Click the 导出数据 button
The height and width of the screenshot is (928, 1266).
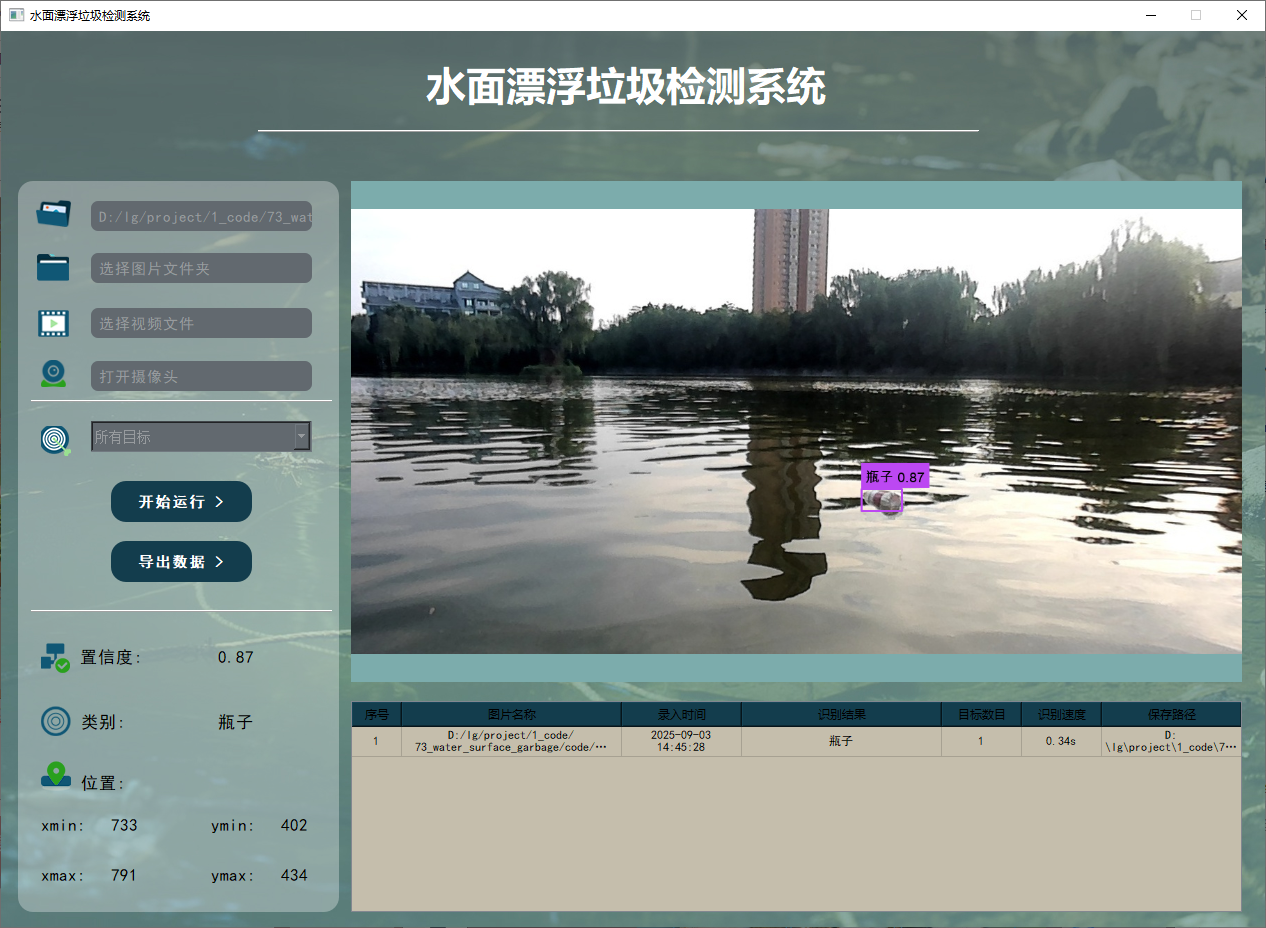(x=181, y=561)
